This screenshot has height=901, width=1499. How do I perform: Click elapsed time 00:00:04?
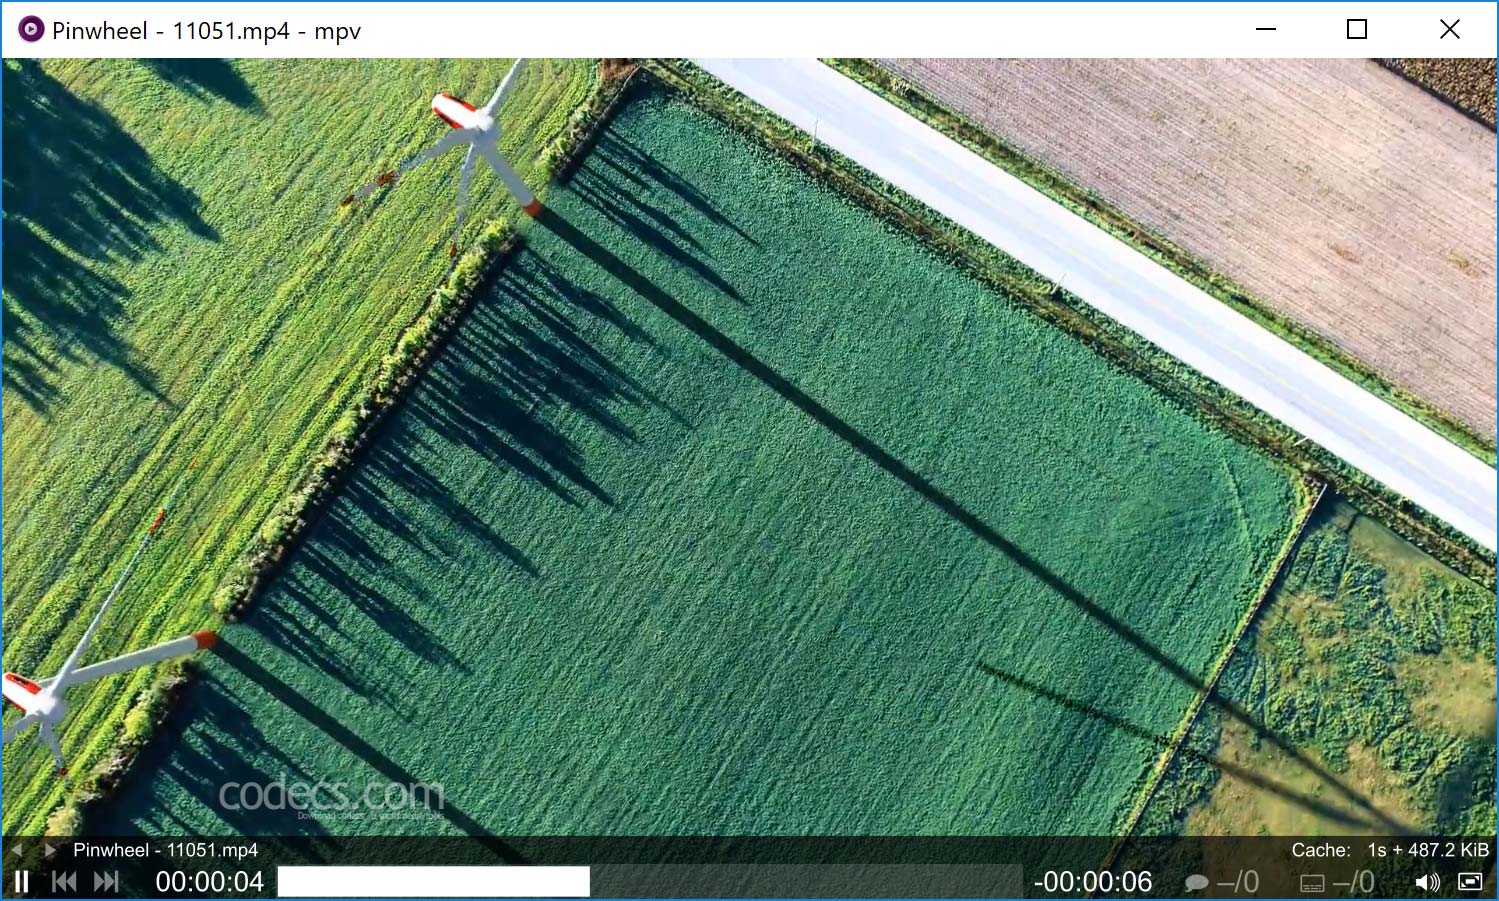tap(210, 882)
